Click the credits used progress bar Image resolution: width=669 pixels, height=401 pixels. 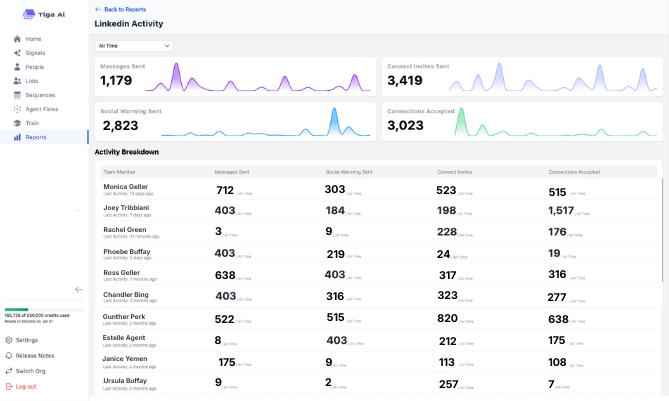tap(44, 309)
